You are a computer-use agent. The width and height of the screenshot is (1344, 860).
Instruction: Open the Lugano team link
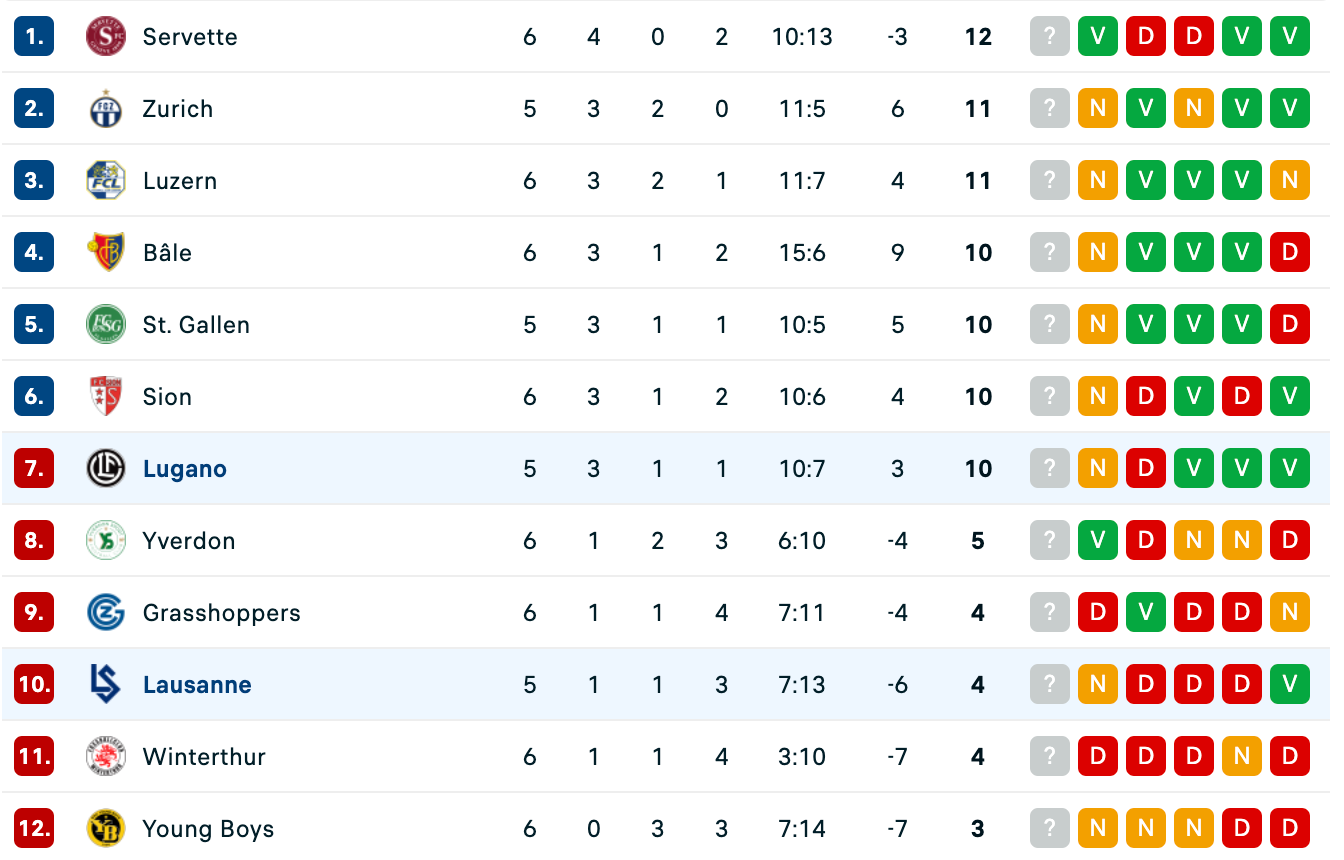pos(185,469)
